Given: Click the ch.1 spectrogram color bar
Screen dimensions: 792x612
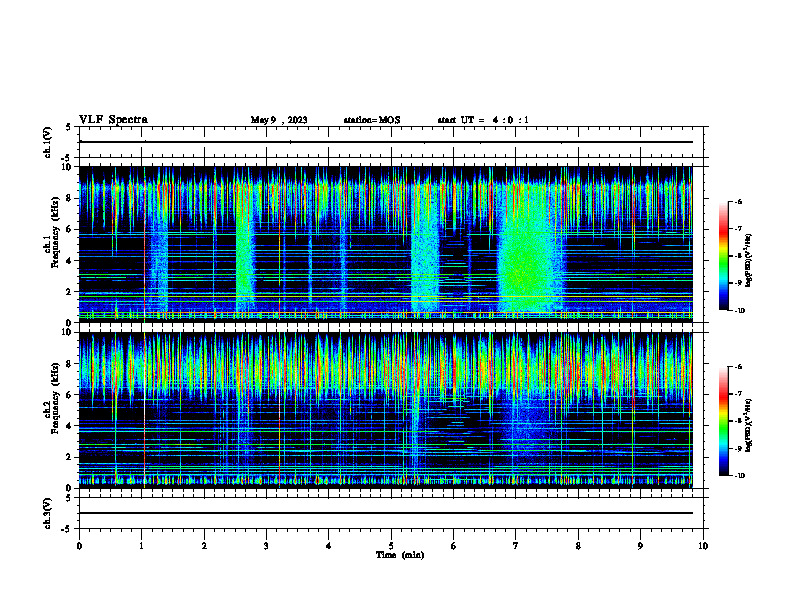Looking at the screenshot, I should pos(724,256).
